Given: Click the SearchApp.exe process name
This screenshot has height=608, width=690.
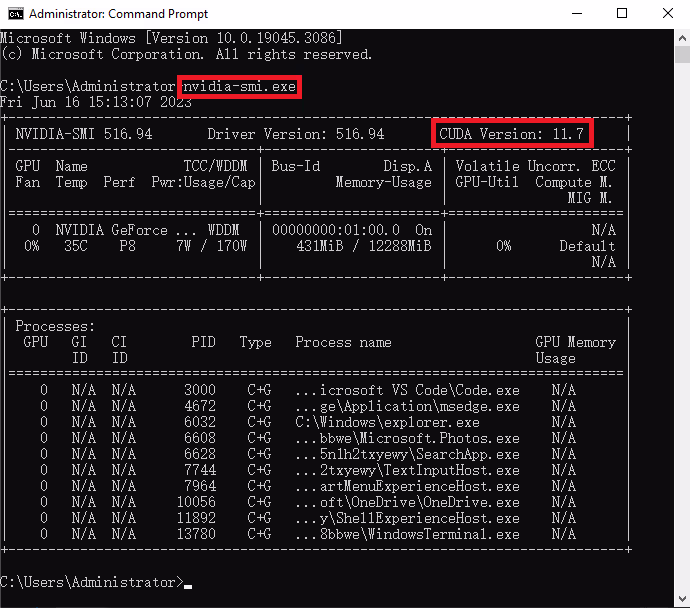Looking at the screenshot, I should (x=407, y=454).
